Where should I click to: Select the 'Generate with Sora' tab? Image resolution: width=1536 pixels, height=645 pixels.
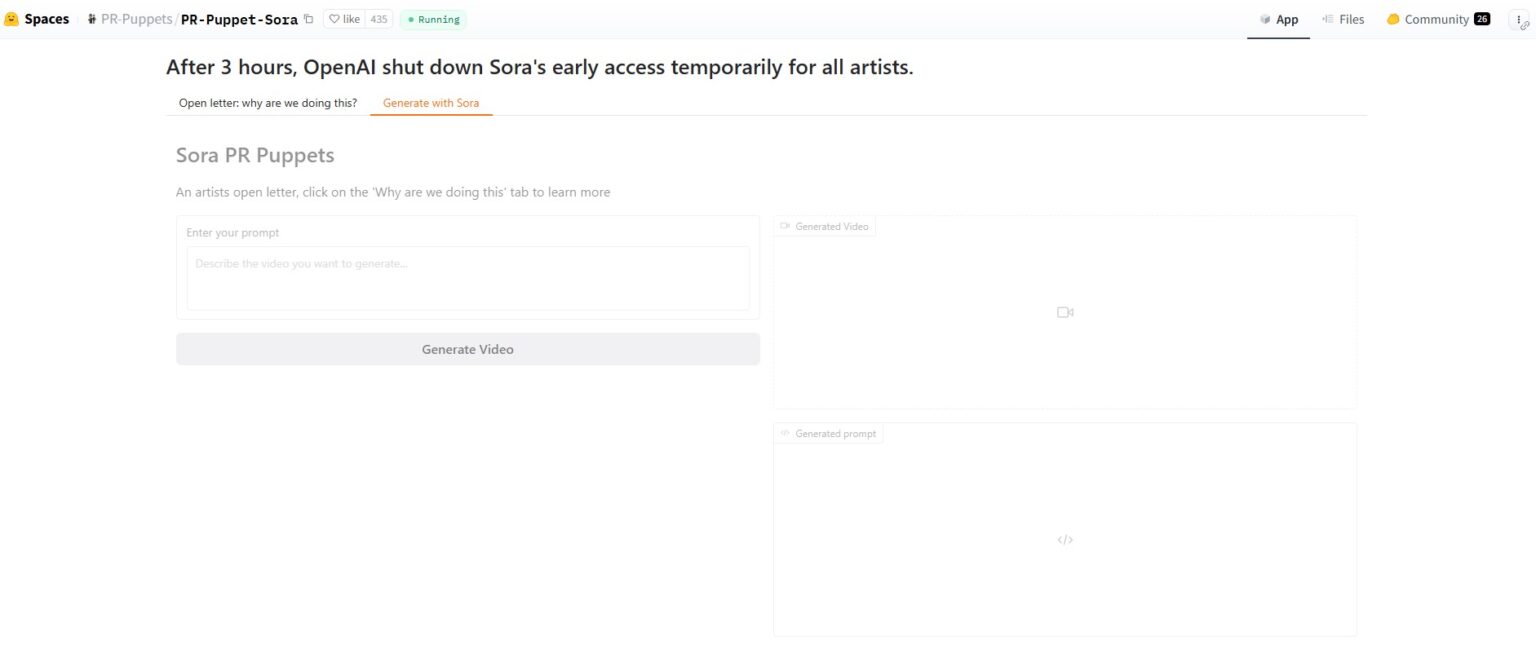coord(431,103)
